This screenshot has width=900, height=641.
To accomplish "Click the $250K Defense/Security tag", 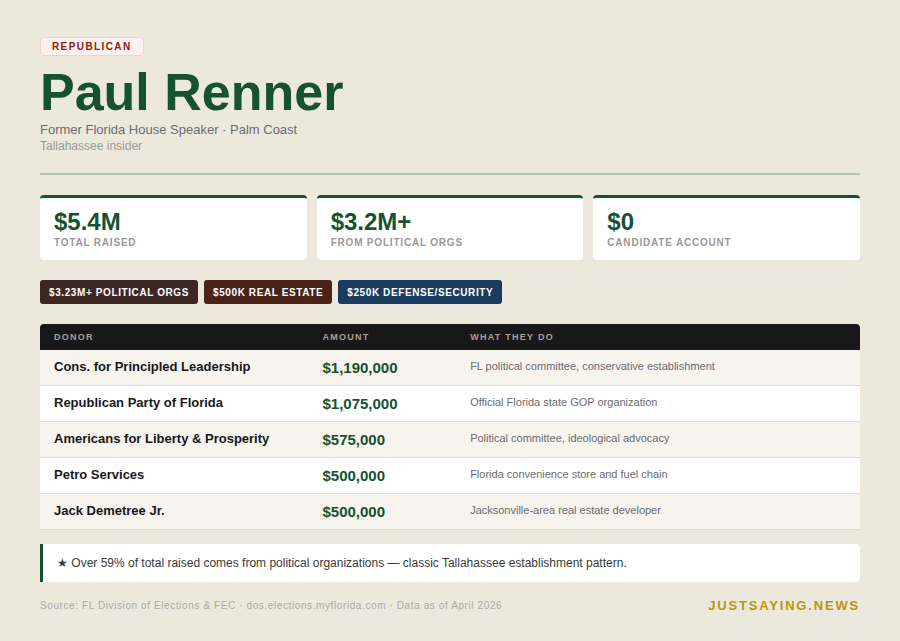I will click(419, 292).
